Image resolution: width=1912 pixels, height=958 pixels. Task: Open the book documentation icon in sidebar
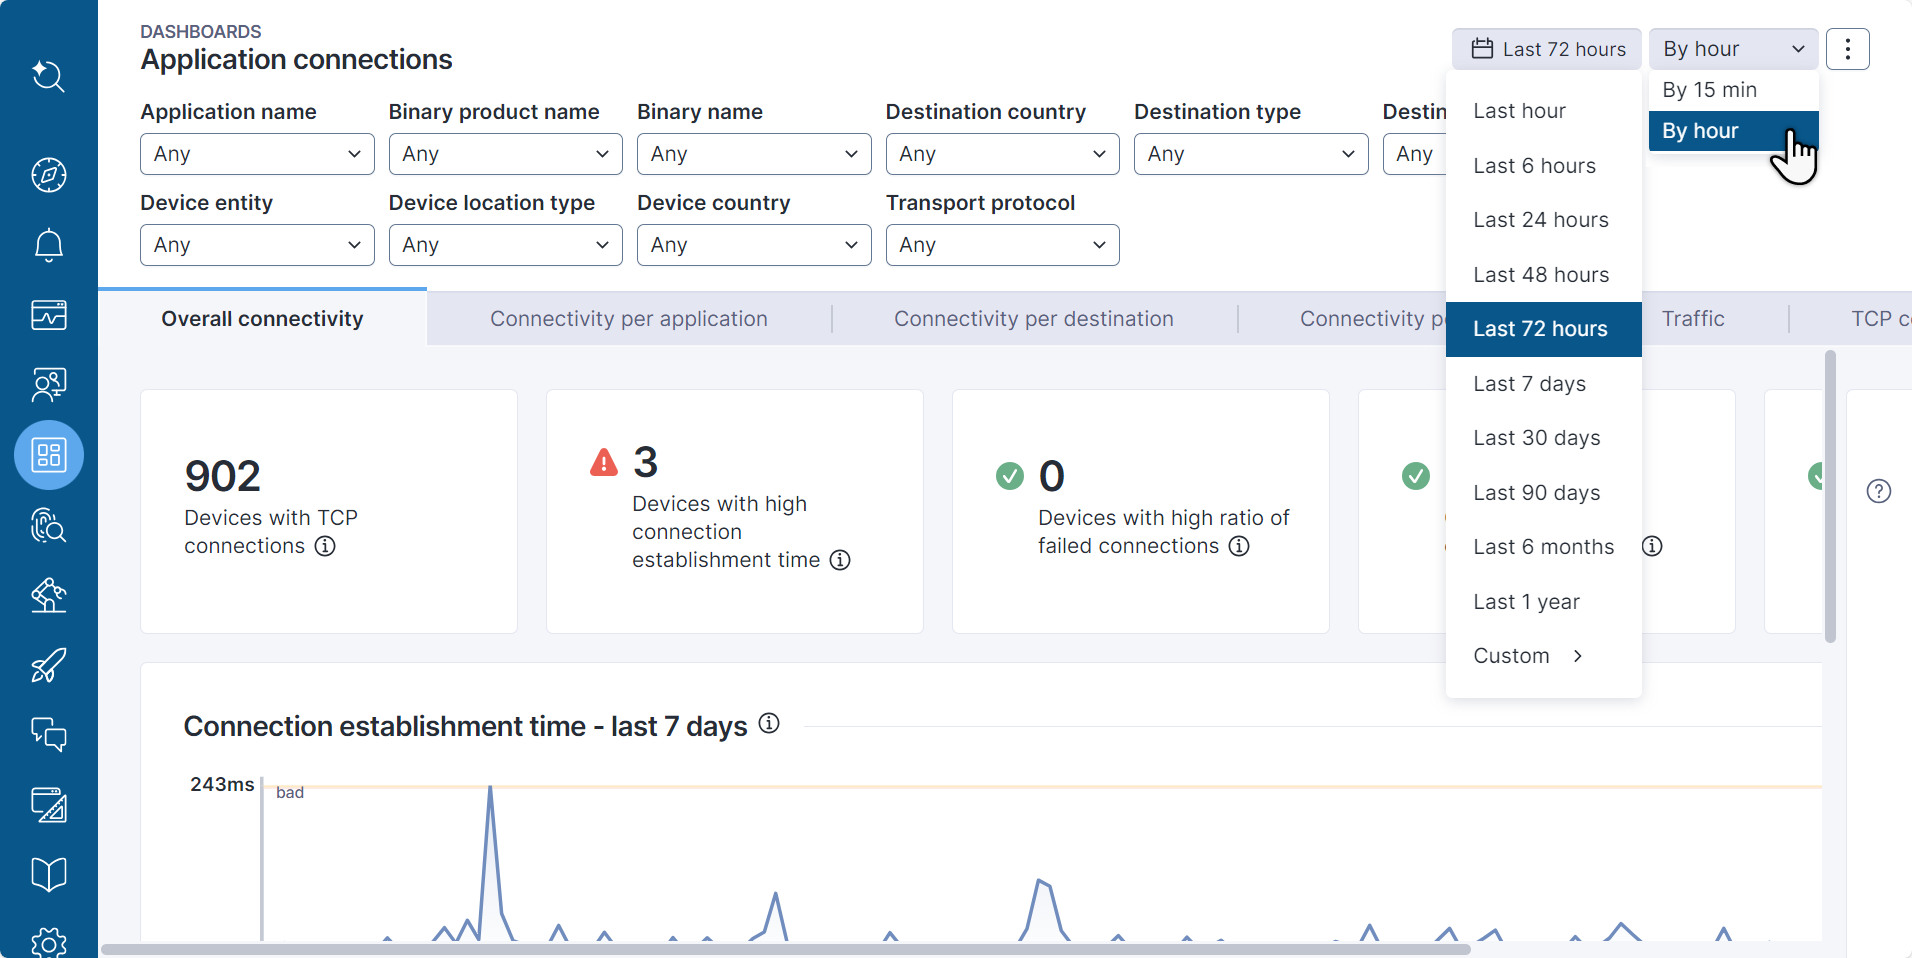[48, 875]
